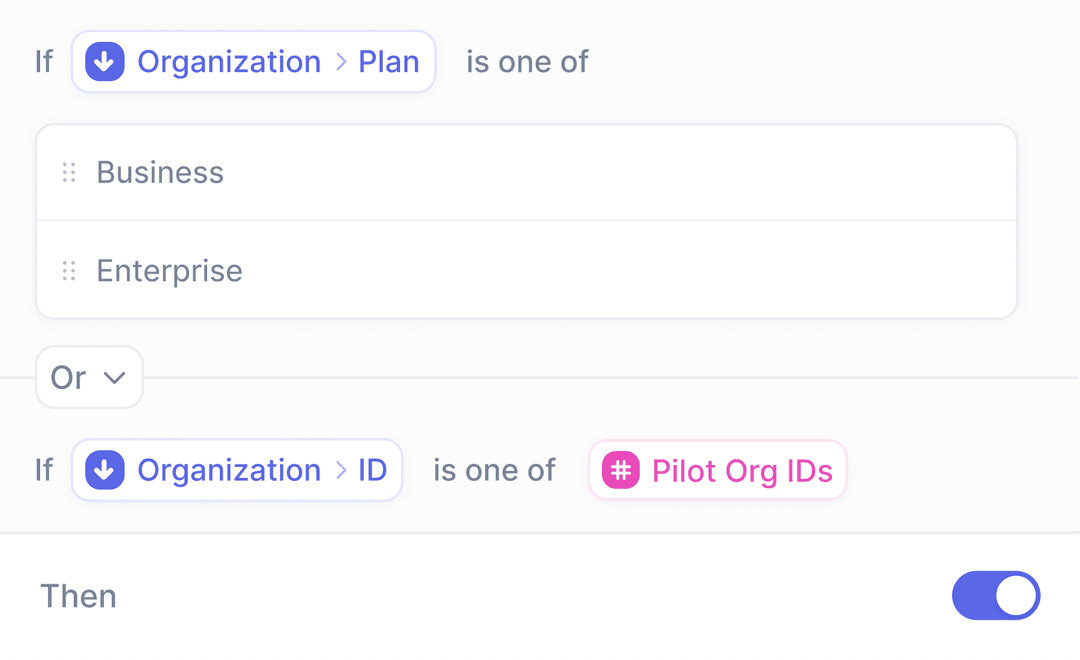Click the arrow icon in Organization Plan chip

click(105, 62)
